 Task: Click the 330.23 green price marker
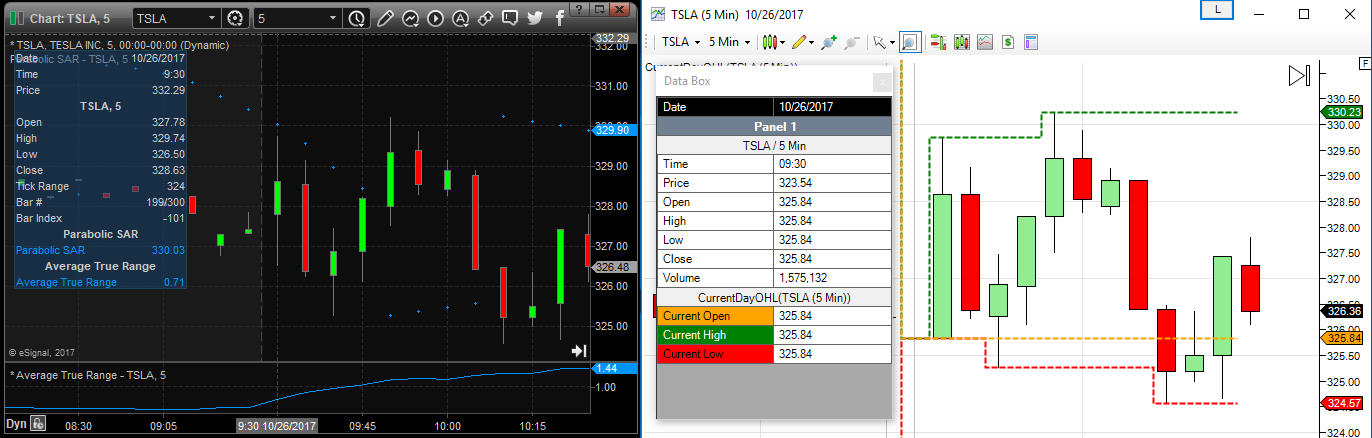[x=1344, y=112]
